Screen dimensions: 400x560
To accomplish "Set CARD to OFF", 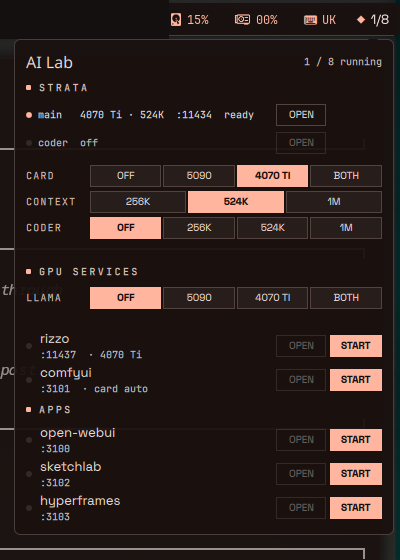I will [125, 176].
